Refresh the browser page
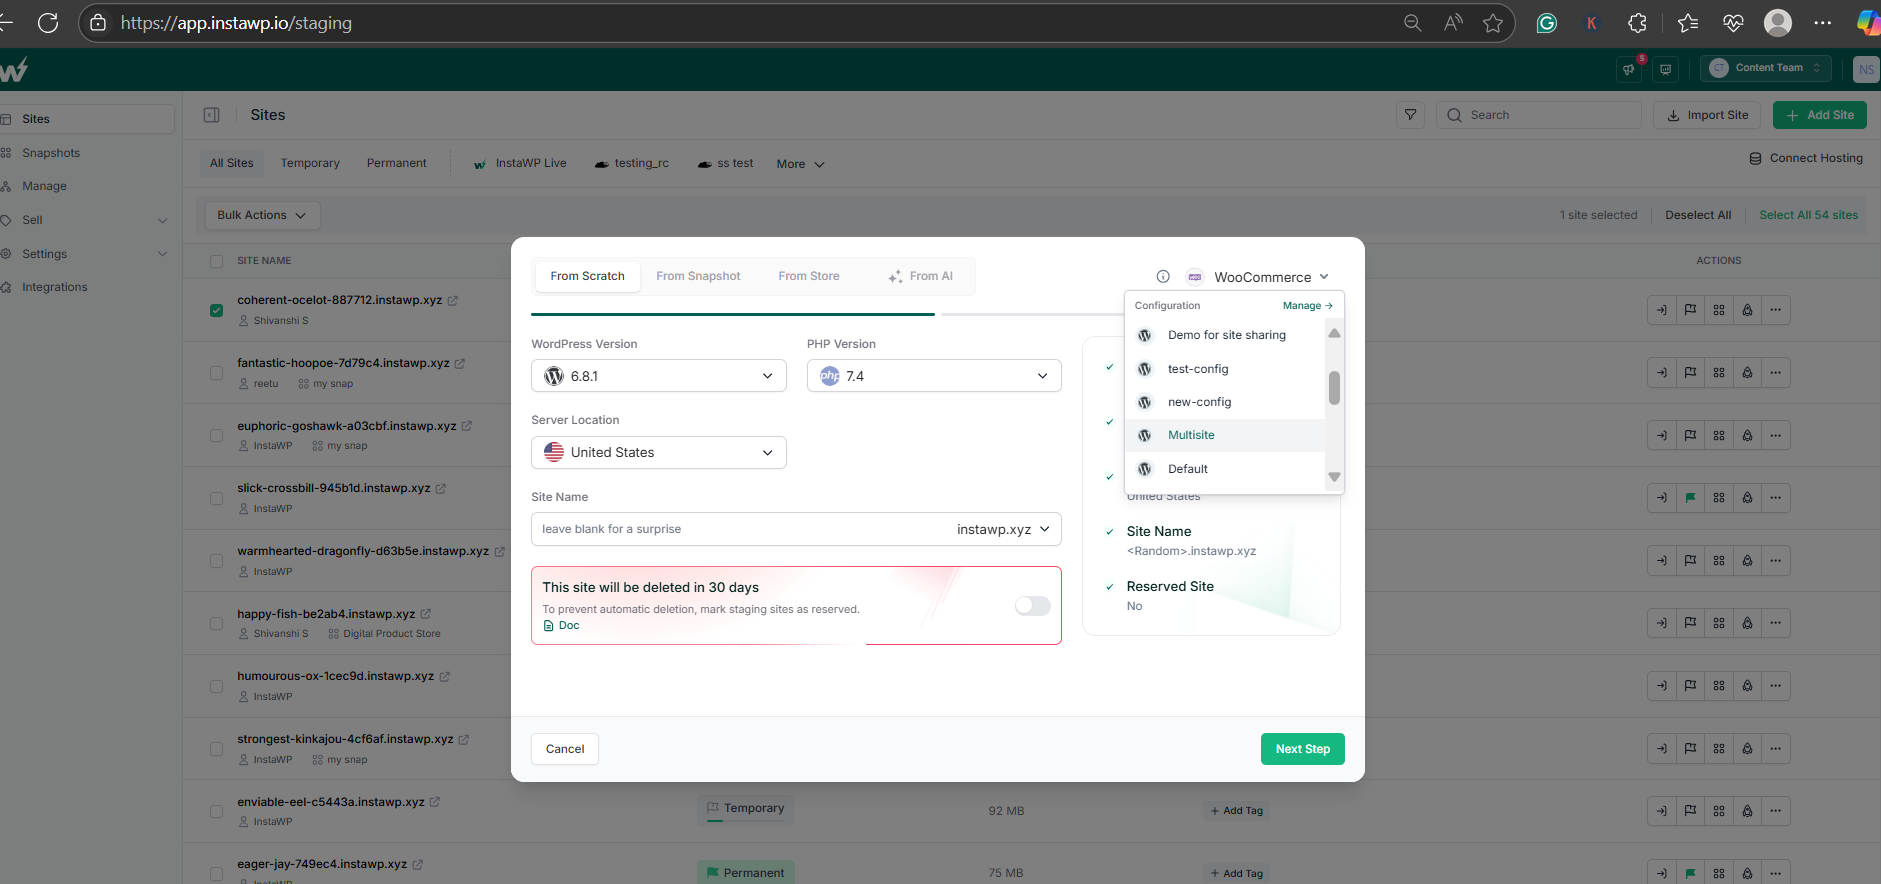 pos(48,22)
